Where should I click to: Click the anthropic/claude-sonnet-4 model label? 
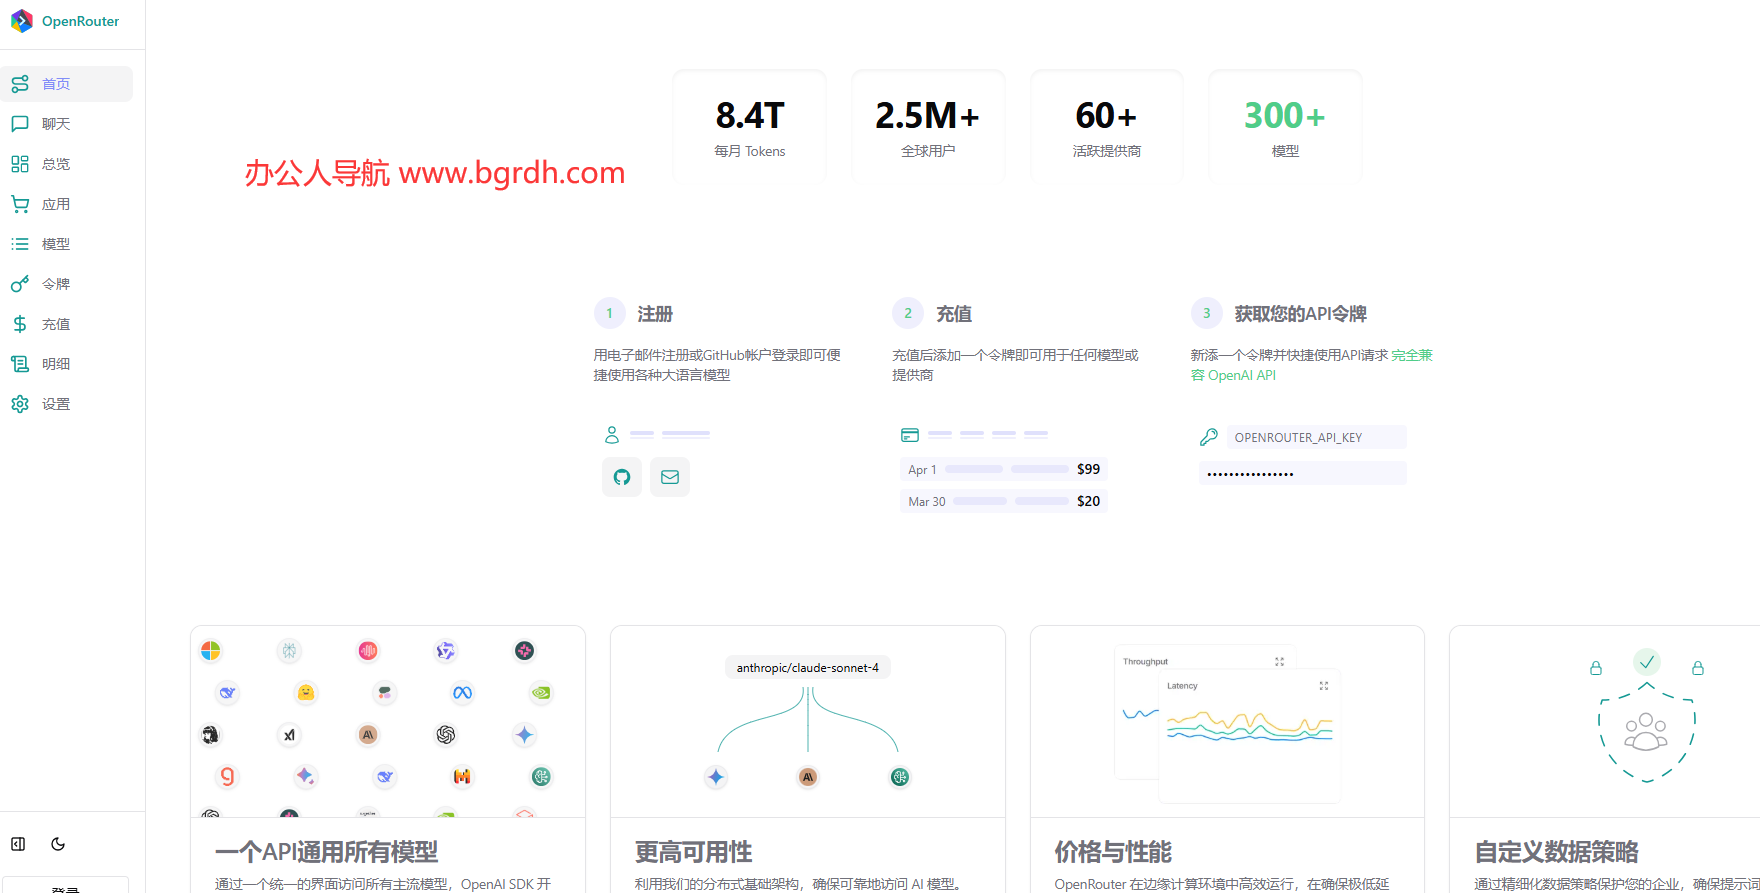pos(807,668)
